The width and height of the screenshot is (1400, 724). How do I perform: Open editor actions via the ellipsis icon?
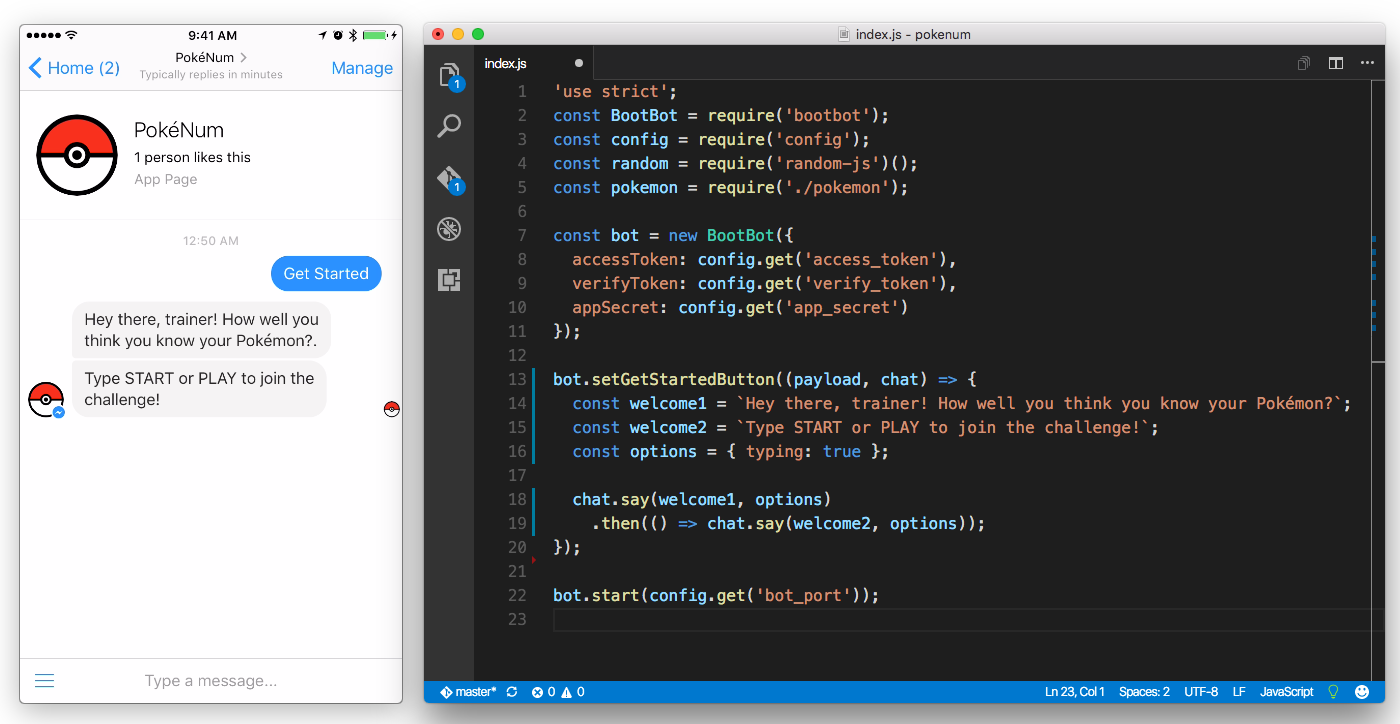pyautogui.click(x=1367, y=62)
